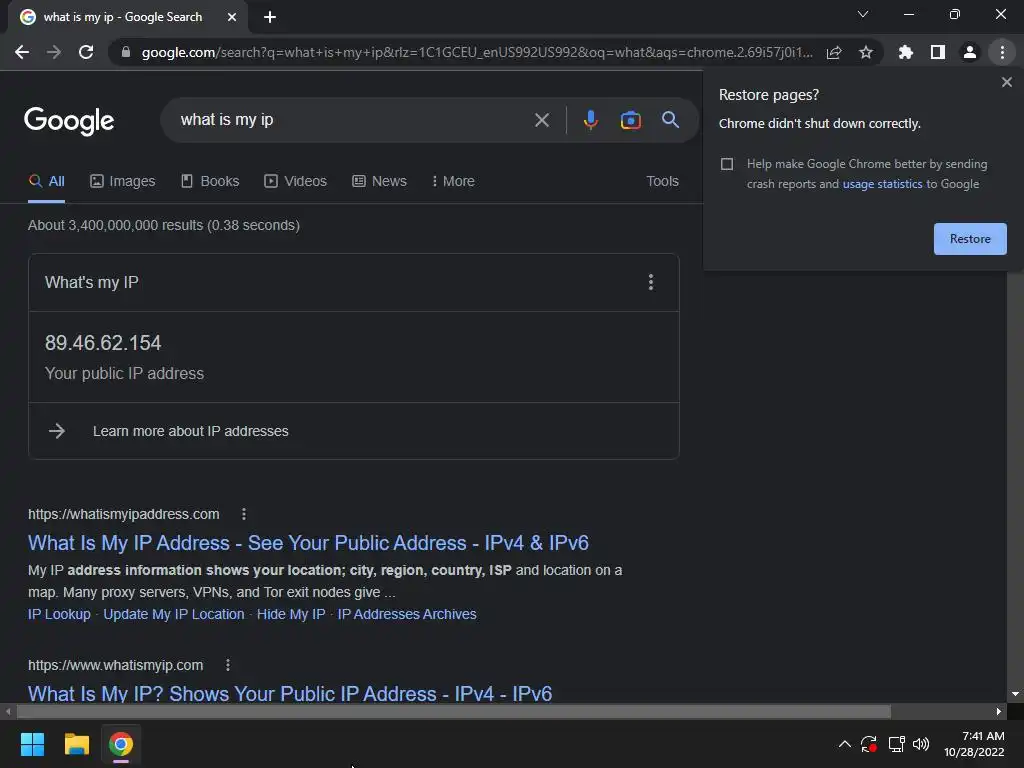
Task: Share this page using the share icon
Action: 834,52
